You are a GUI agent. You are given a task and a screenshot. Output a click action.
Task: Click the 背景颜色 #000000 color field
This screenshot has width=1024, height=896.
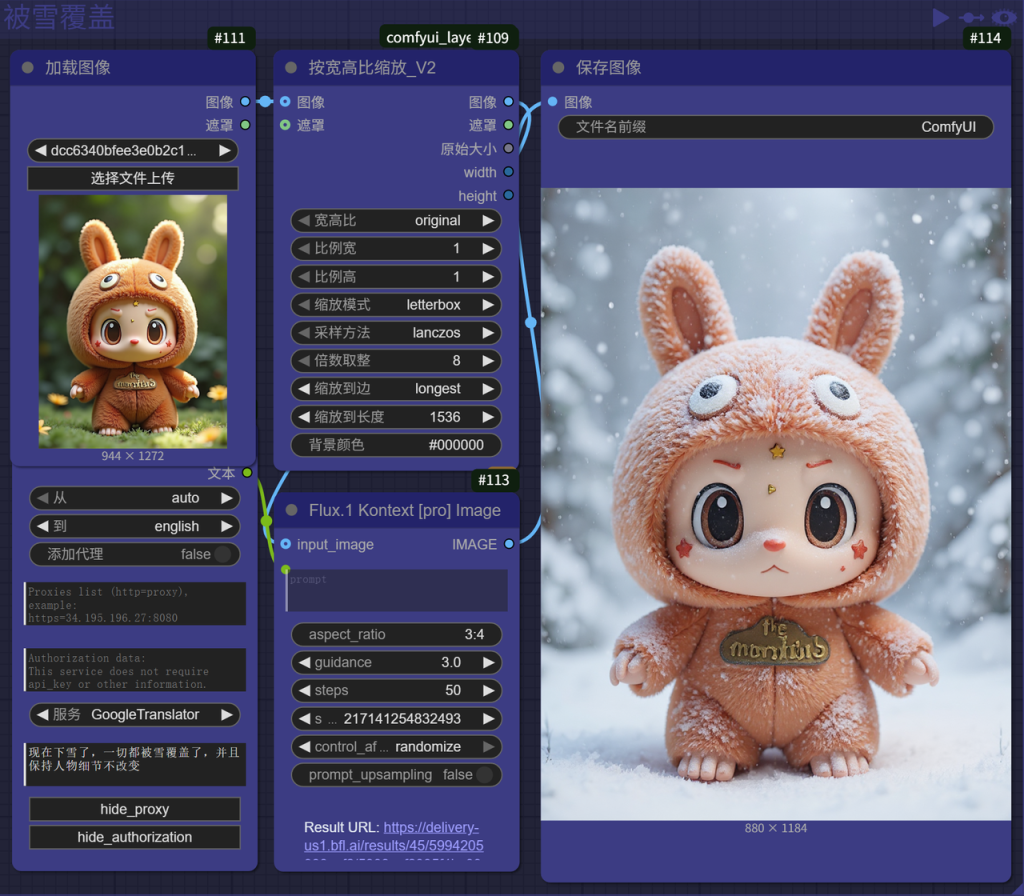(x=396, y=445)
